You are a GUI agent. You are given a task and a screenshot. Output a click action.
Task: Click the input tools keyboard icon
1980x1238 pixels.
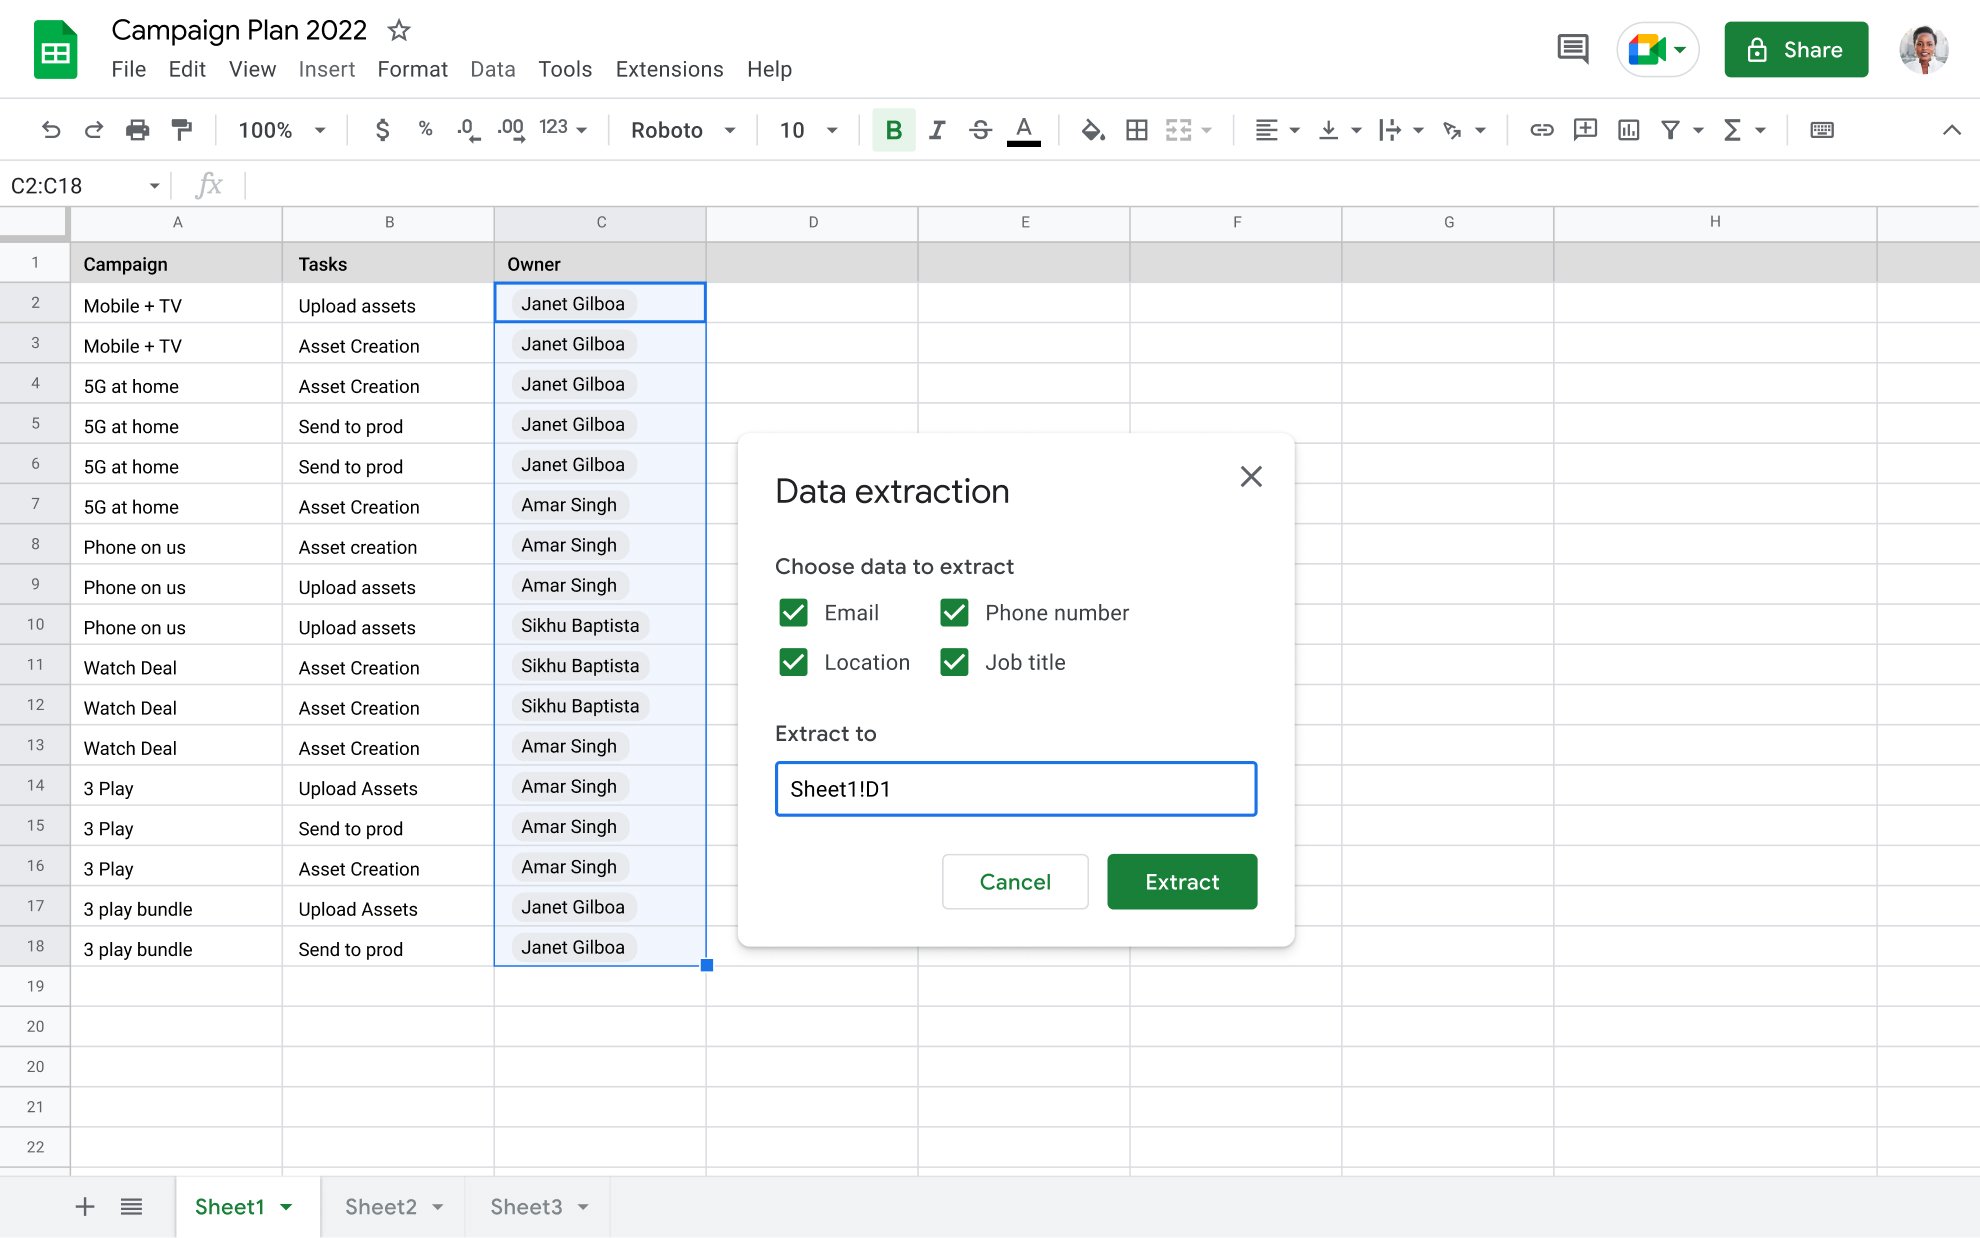(1822, 130)
